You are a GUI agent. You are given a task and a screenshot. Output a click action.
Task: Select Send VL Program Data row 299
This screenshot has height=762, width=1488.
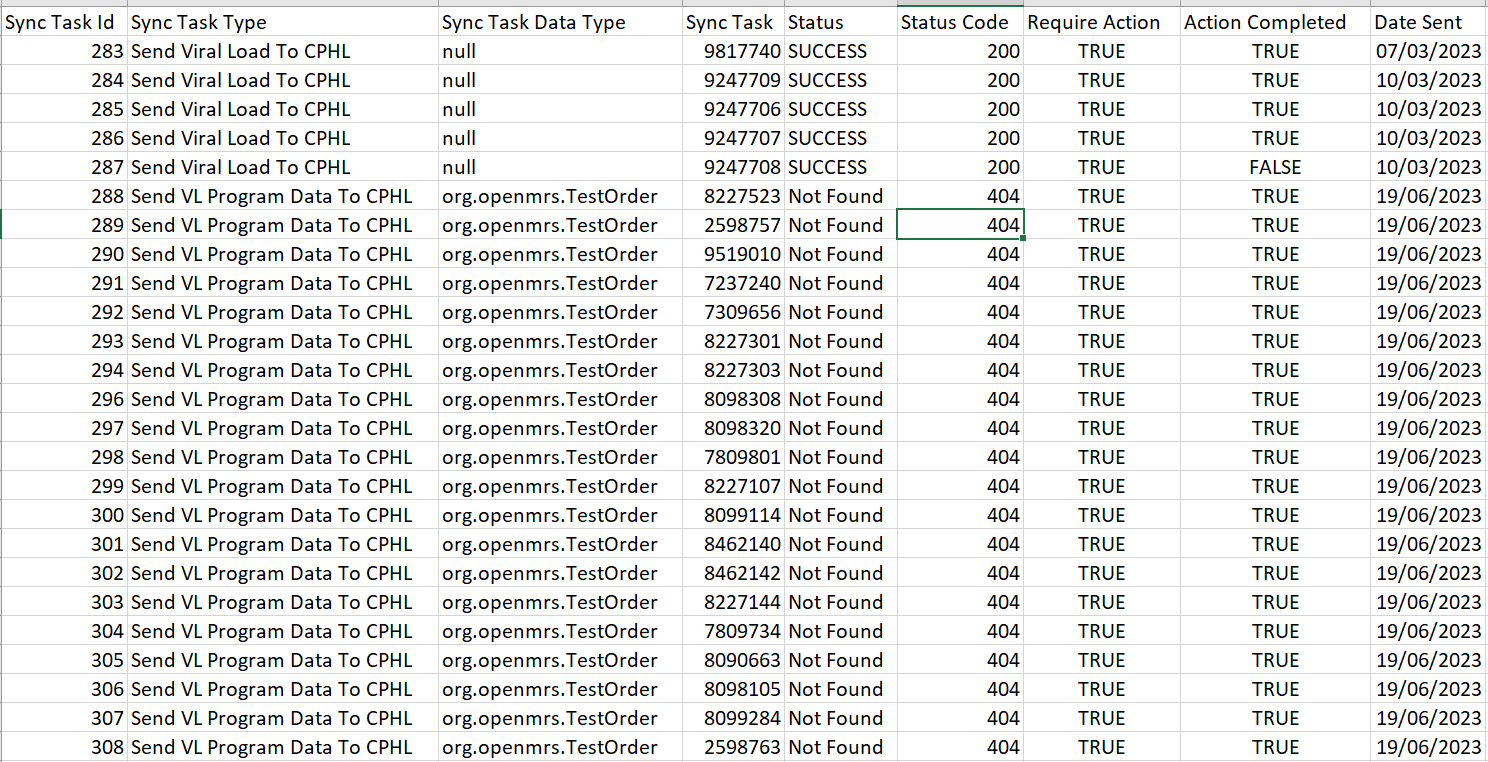click(283, 486)
